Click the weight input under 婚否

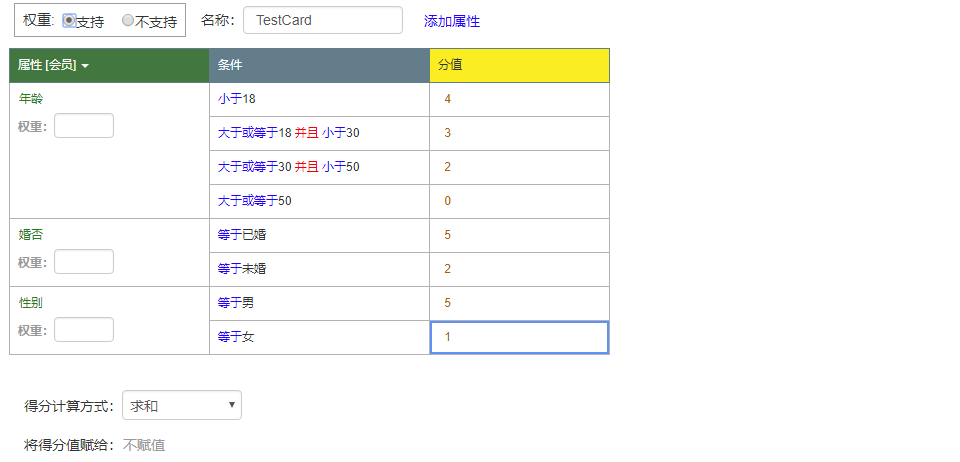(83, 262)
